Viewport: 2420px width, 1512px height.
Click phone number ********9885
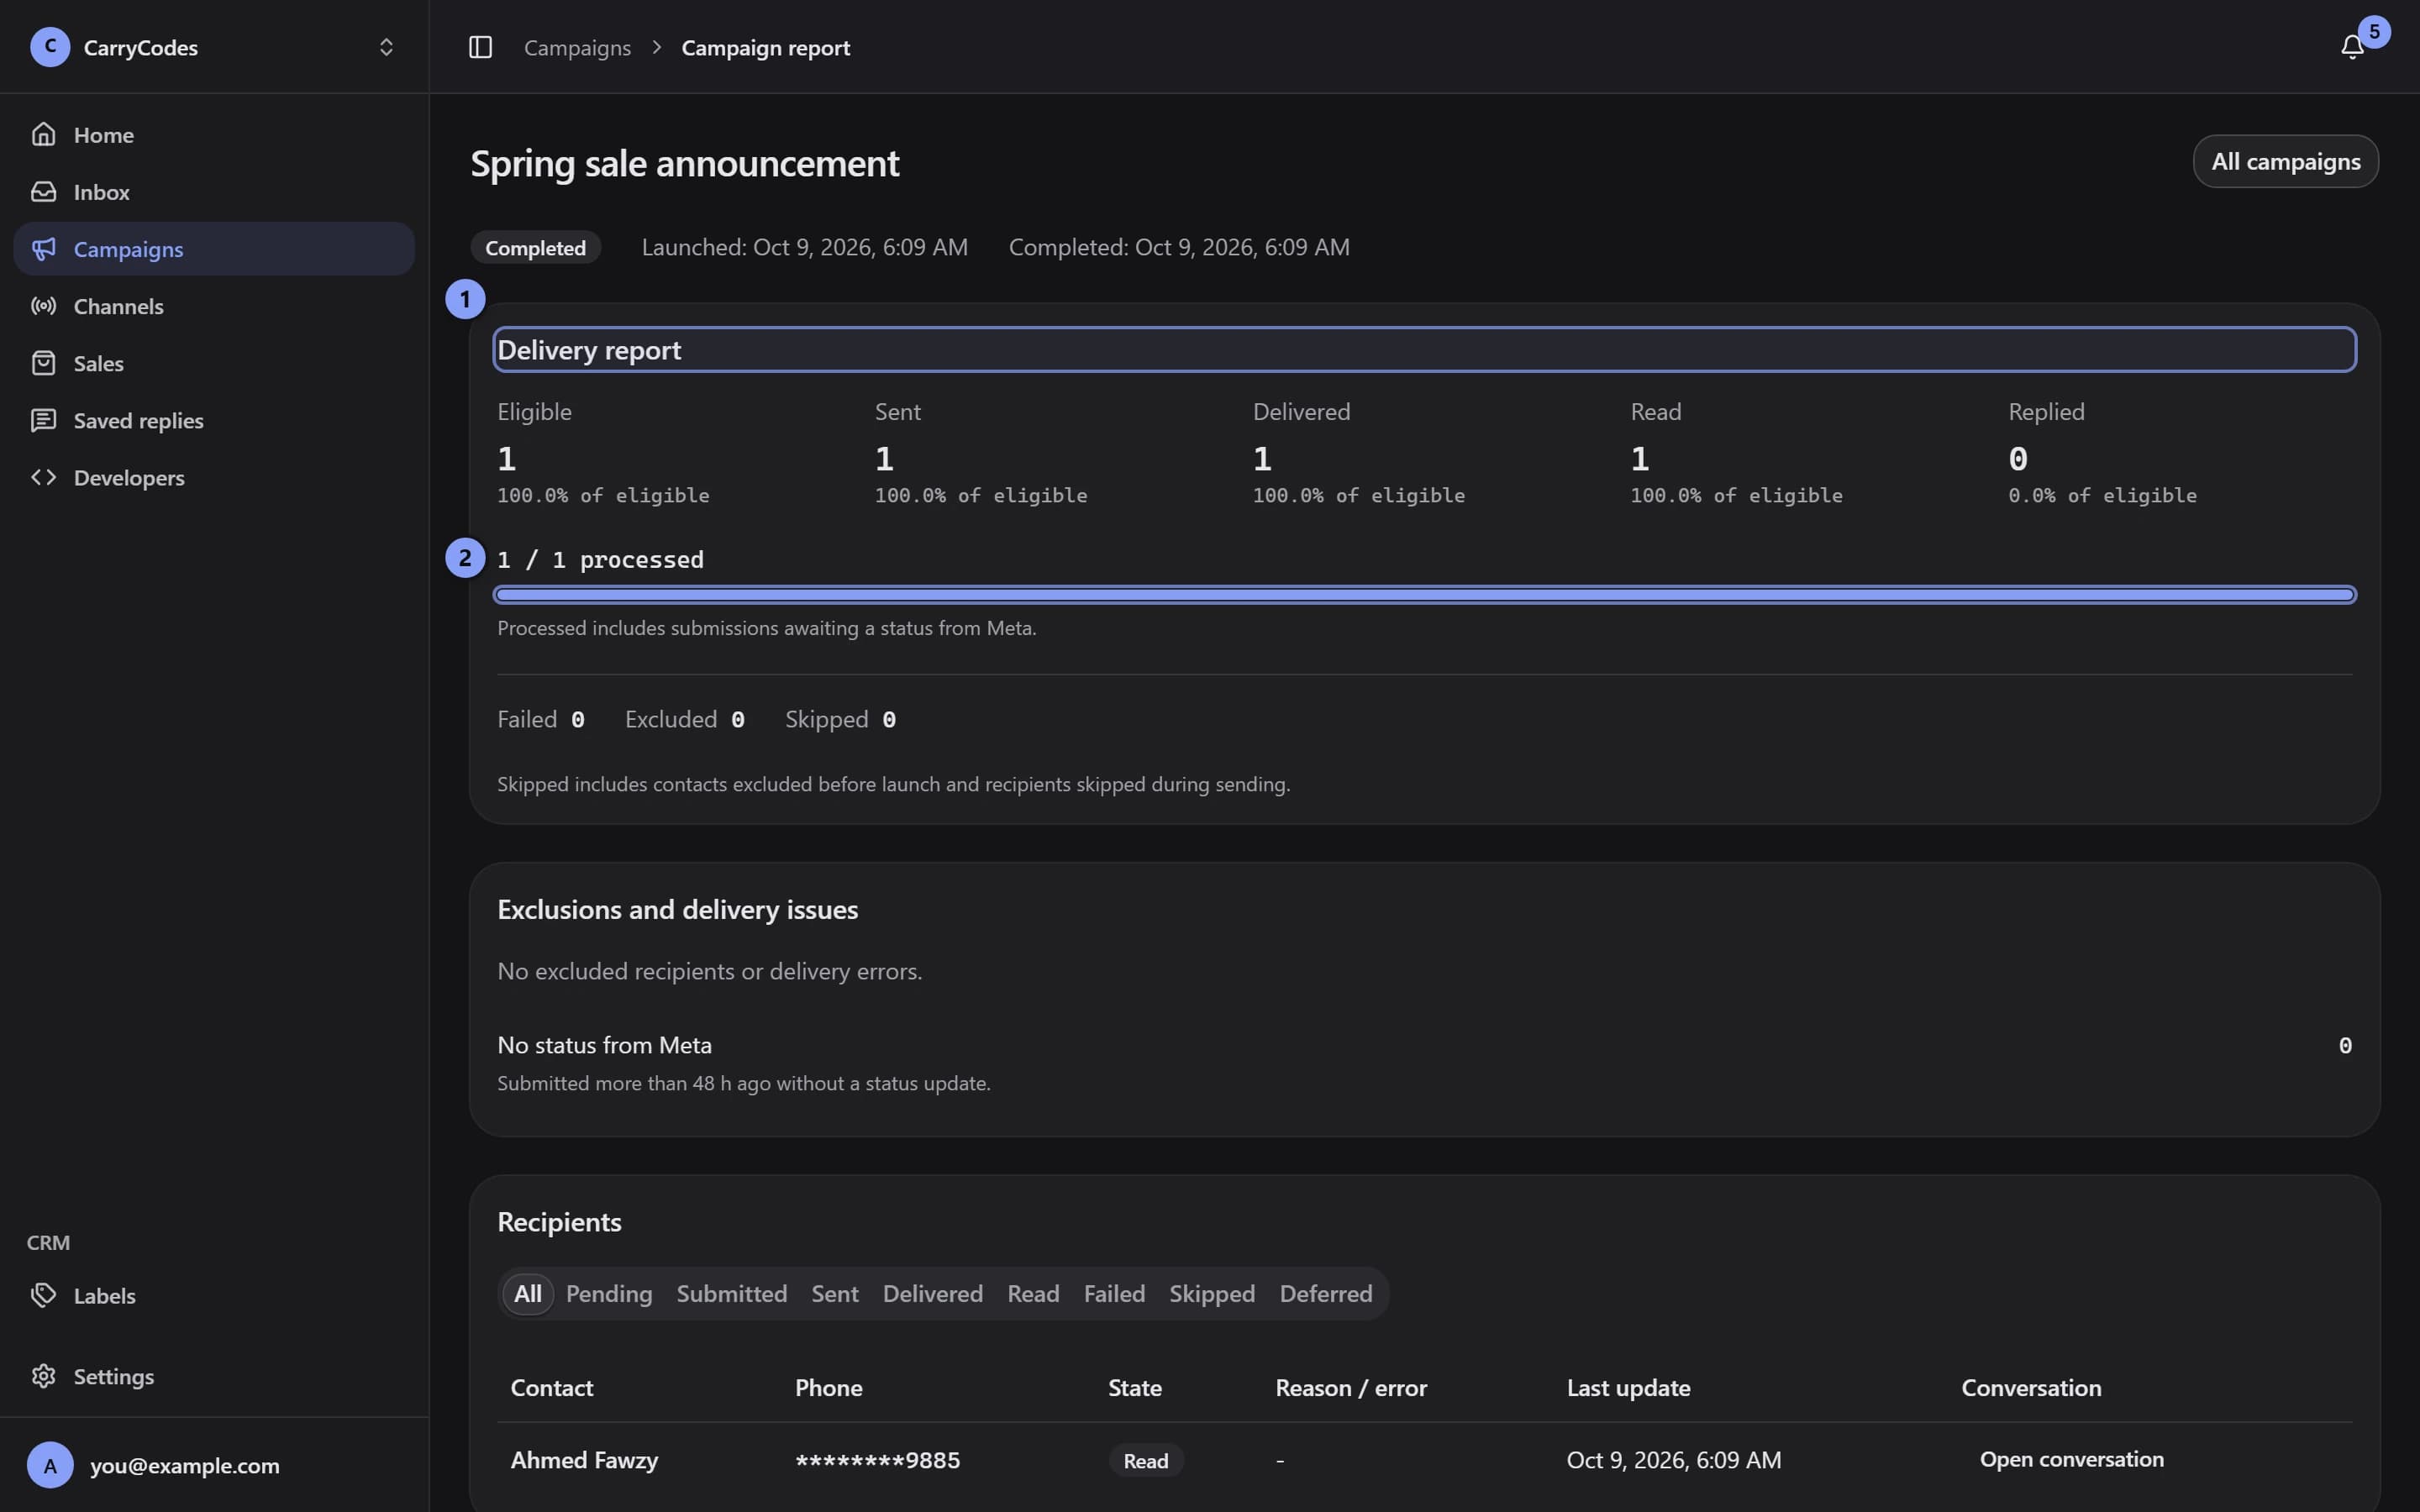tap(877, 1460)
